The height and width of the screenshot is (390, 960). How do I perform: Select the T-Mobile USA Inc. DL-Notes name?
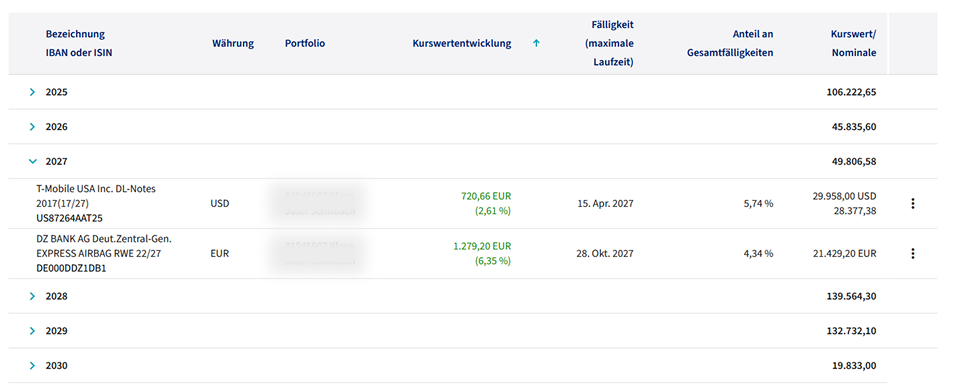coord(96,196)
